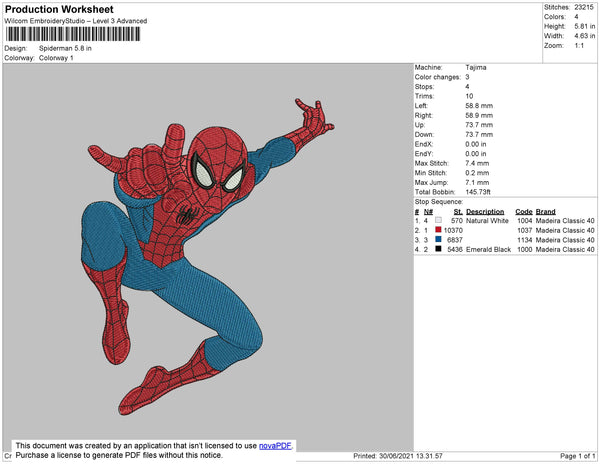This screenshot has height=464, width=600.
Task: Click 'Wilcom EmbroideryStudio – Level 3 Advanced' text
Action: pyautogui.click(x=76, y=21)
